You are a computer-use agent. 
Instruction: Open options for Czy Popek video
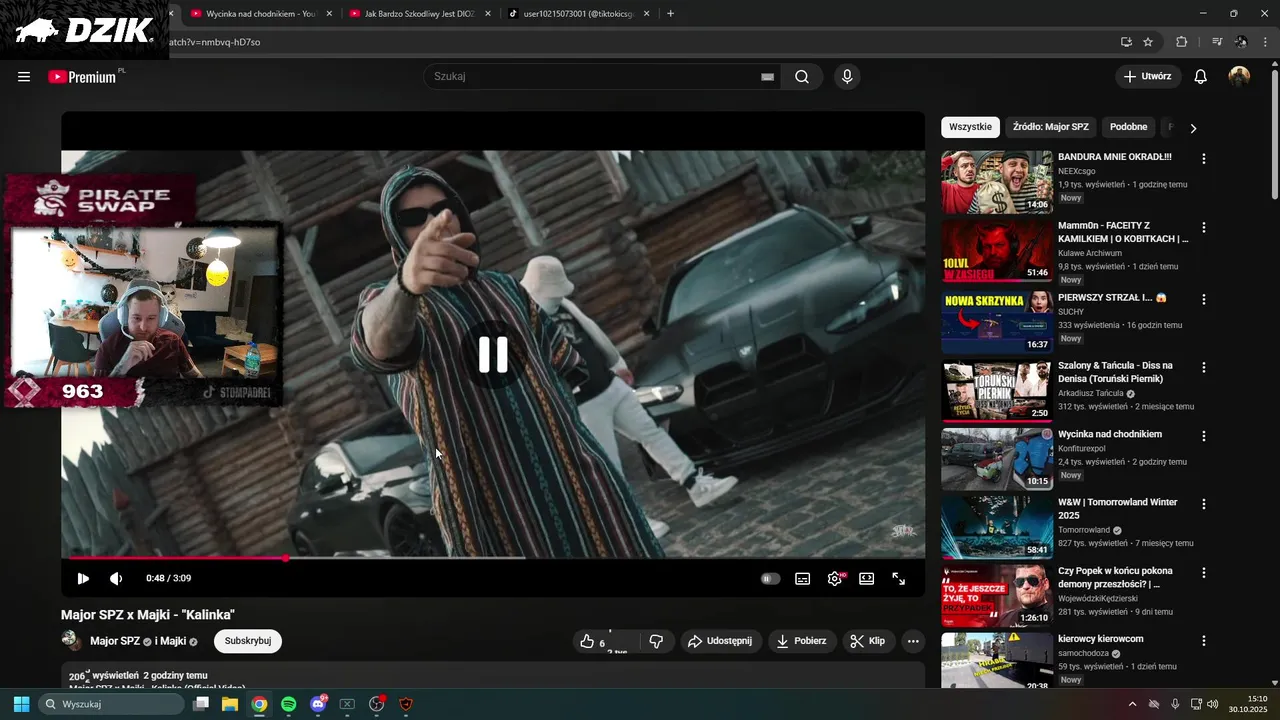pos(1204,573)
